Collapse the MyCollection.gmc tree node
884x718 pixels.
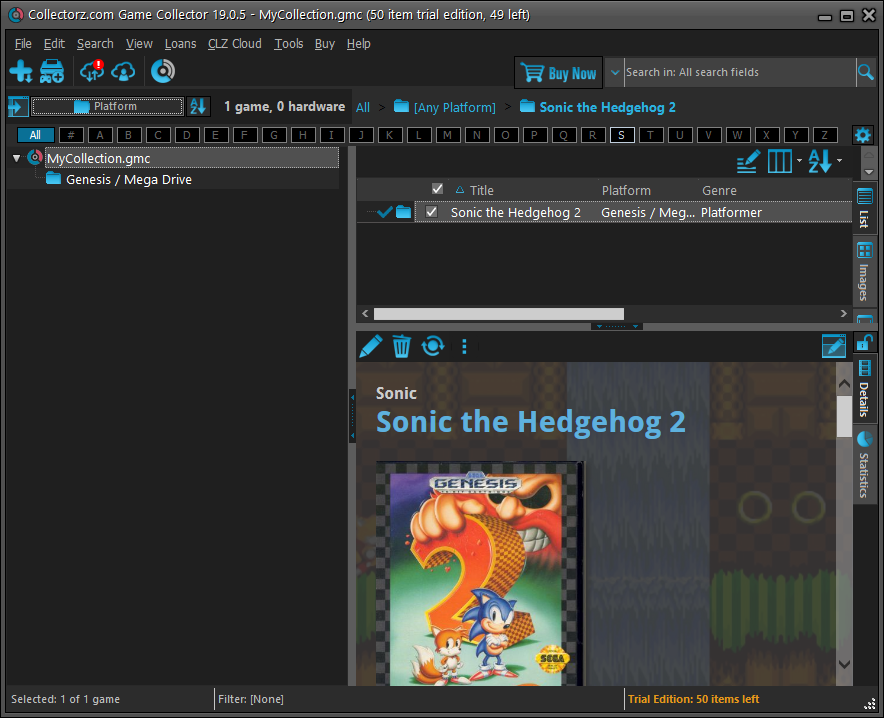coord(16,158)
